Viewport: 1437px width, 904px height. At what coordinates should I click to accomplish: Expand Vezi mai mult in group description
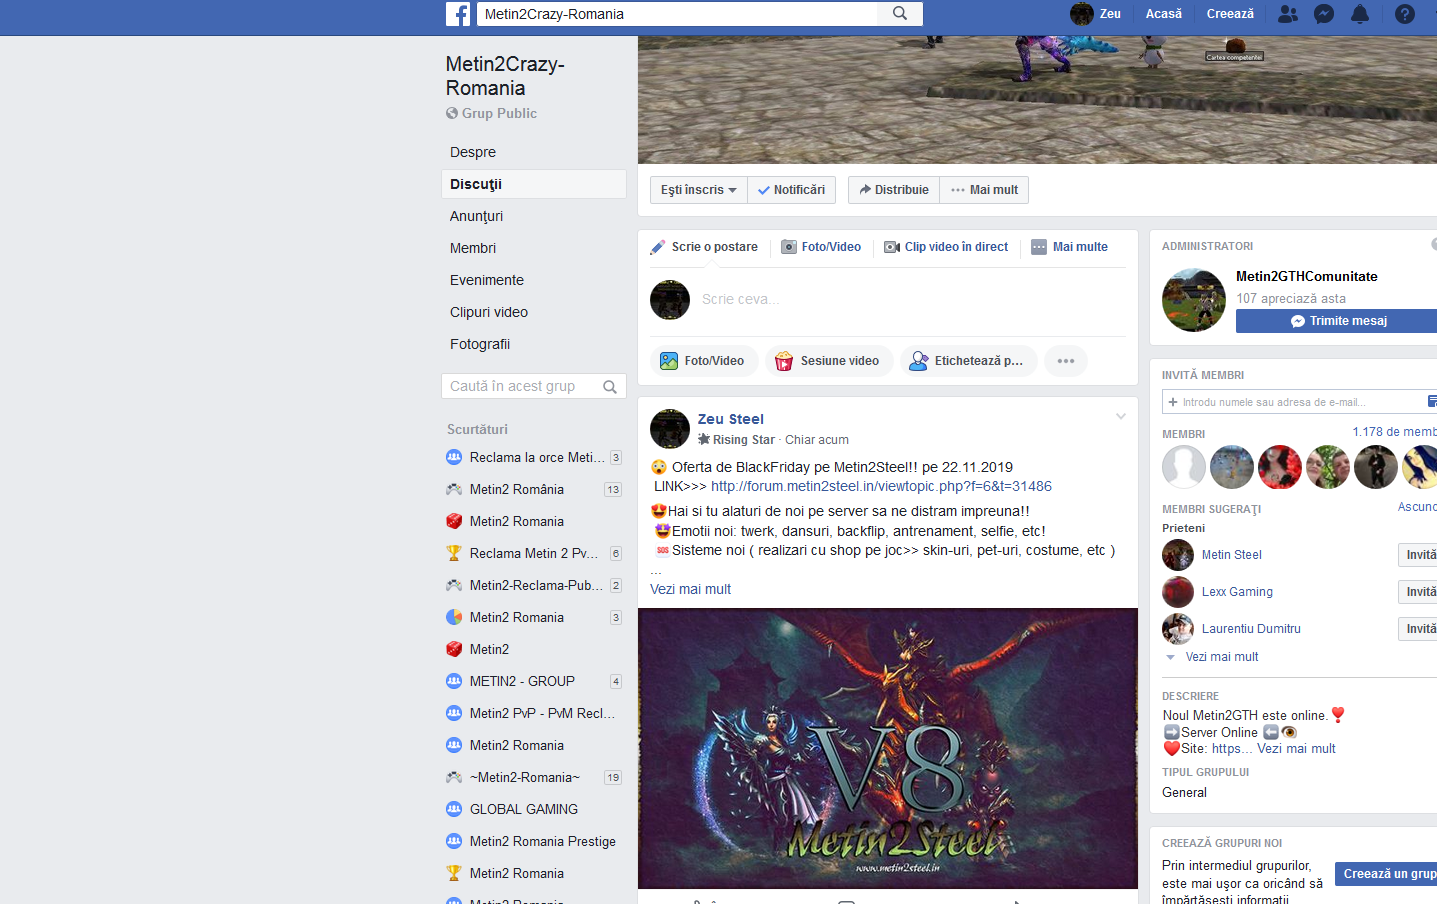pos(1296,748)
